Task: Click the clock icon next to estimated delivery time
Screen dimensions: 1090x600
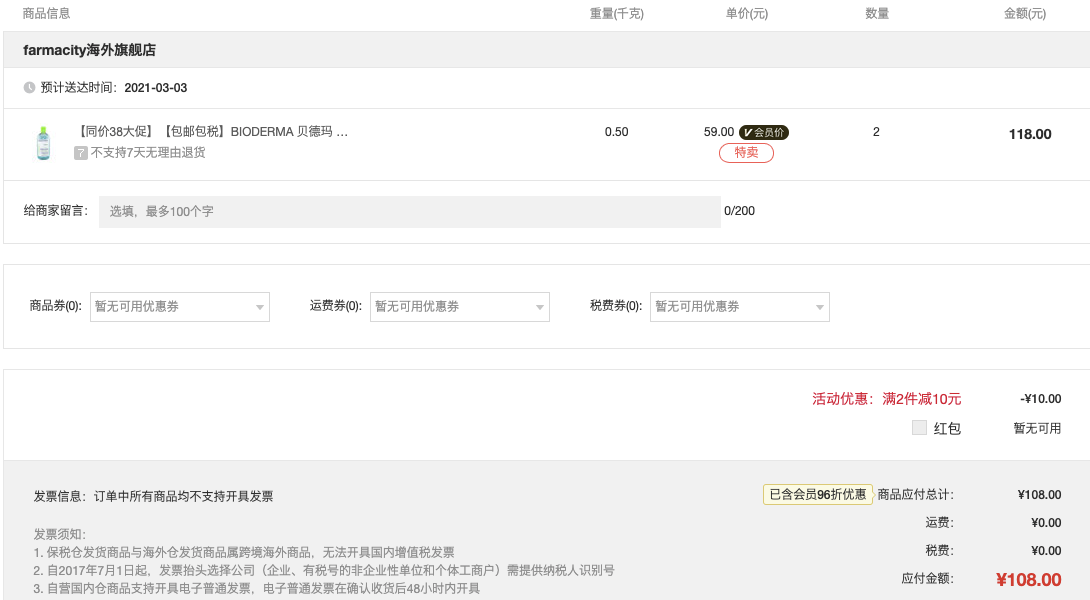Action: point(29,88)
